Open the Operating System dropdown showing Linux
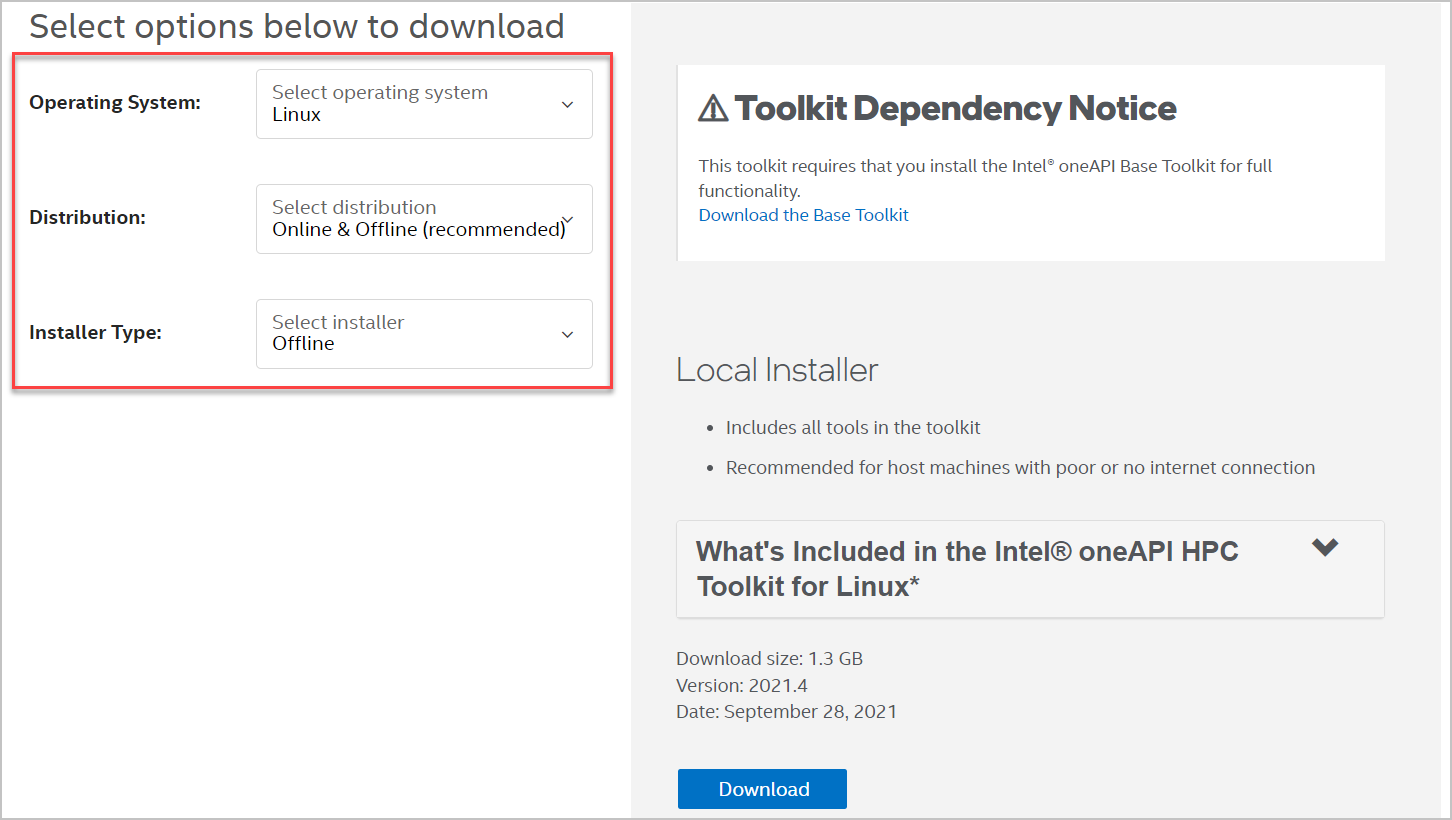Image resolution: width=1452 pixels, height=820 pixels. 424,104
